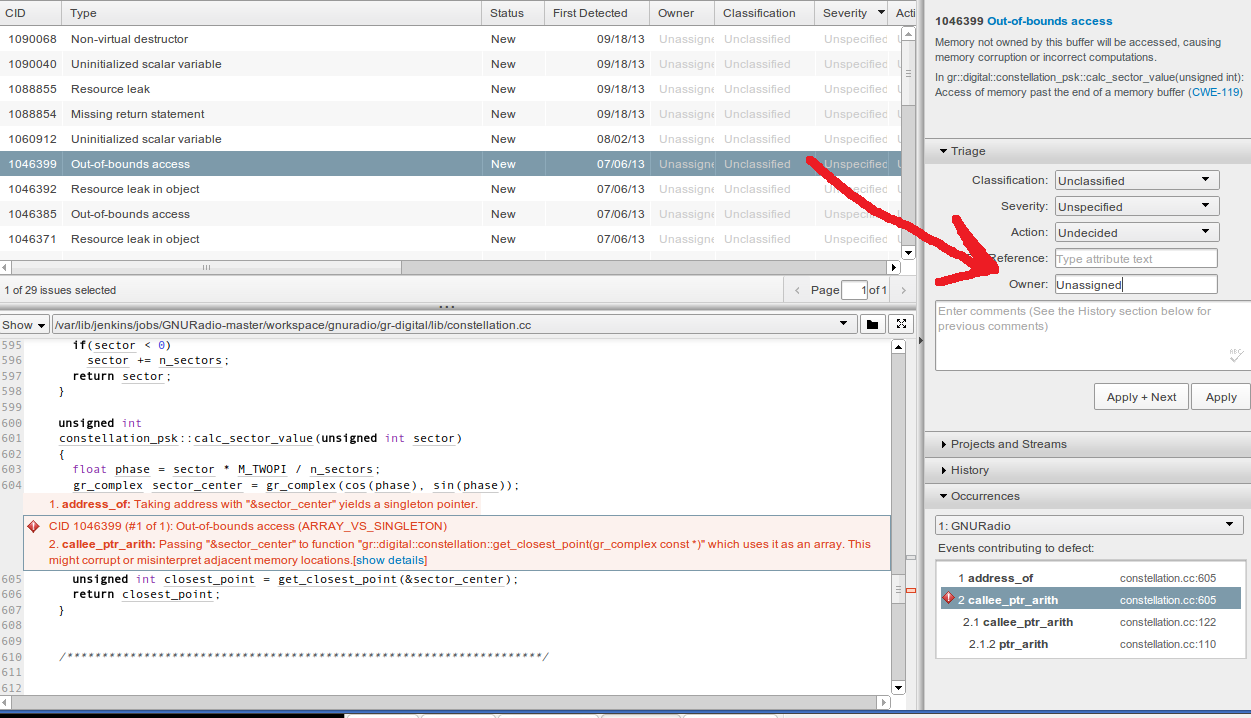Click source line 605 calling get_closest_point
Viewport: 1251px width, 718px height.
pos(295,579)
